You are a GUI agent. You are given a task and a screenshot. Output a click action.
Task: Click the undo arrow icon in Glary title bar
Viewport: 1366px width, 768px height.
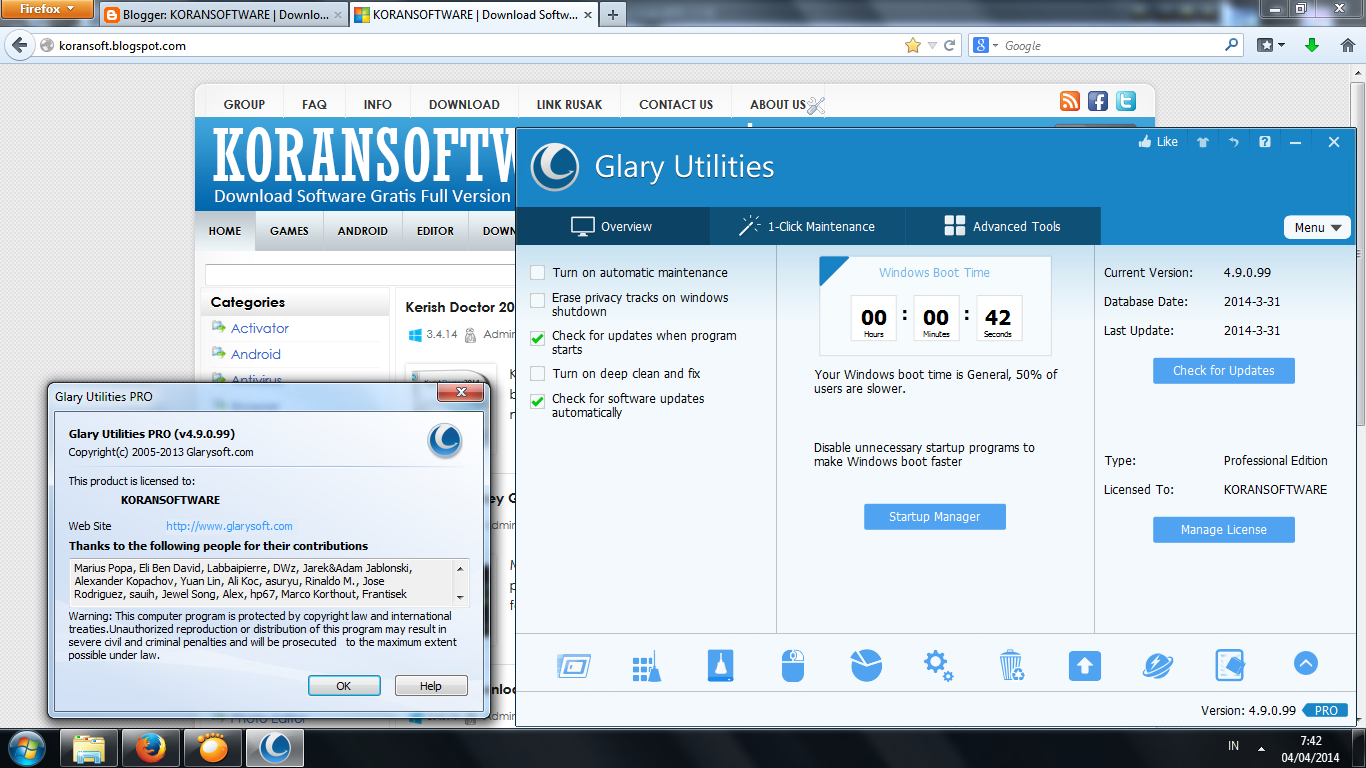pyautogui.click(x=1234, y=142)
